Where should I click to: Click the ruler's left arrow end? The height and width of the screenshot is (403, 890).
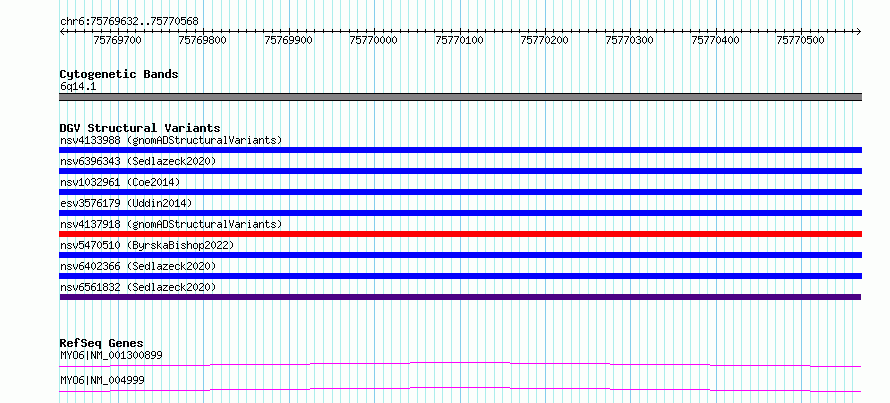(62, 31)
